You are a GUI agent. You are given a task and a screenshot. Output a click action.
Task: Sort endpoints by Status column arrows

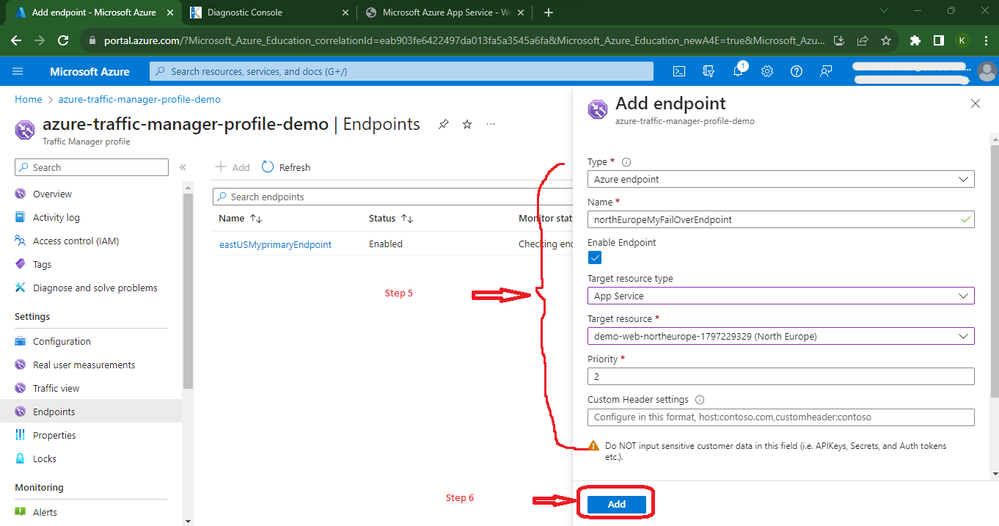(x=407, y=218)
